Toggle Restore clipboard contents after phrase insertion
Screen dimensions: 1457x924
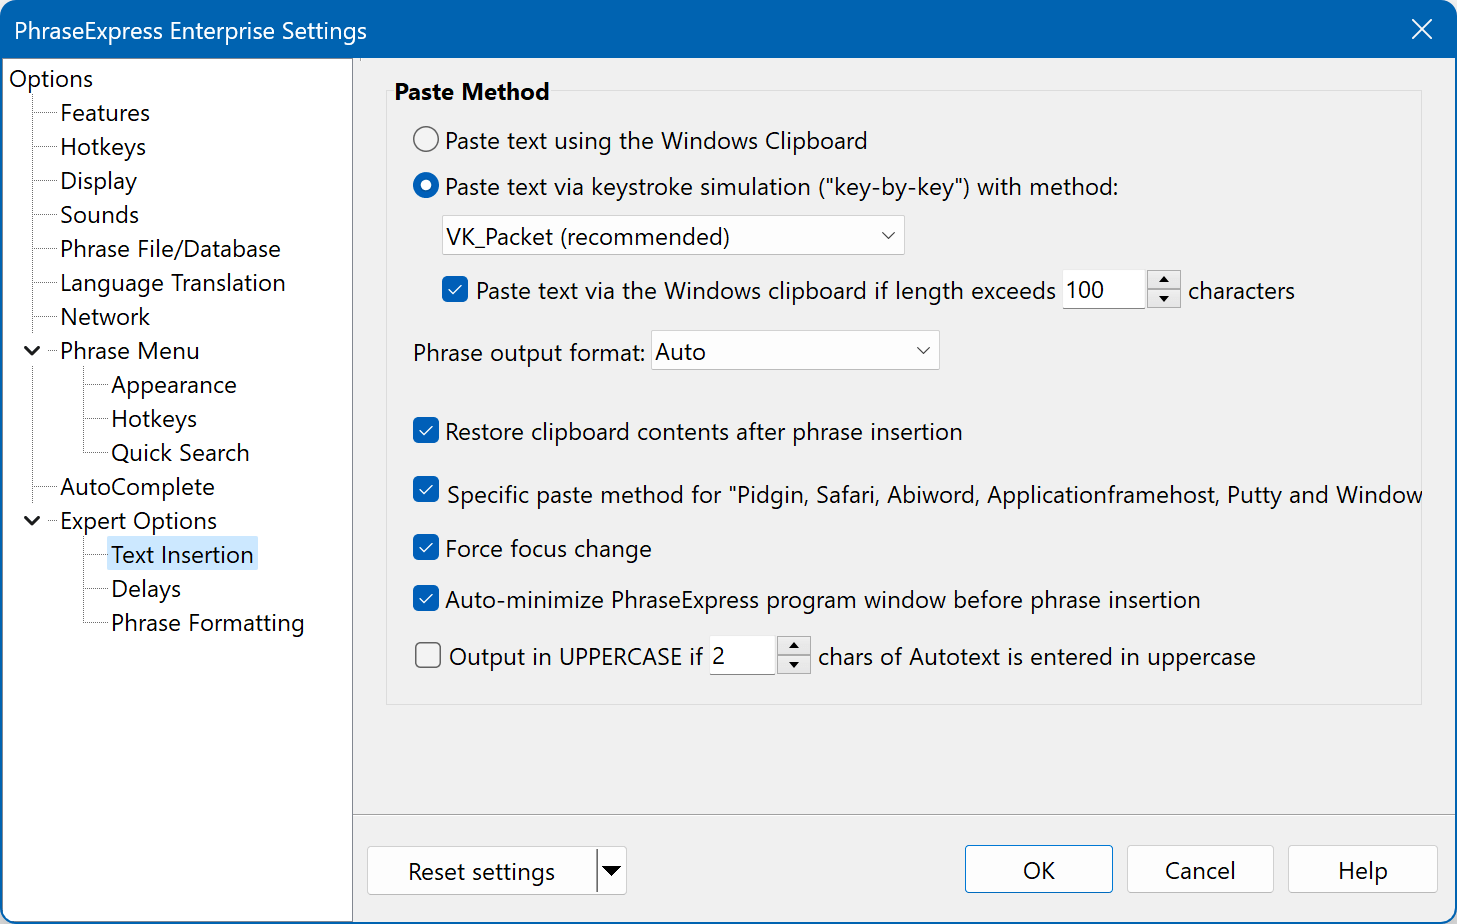click(426, 431)
